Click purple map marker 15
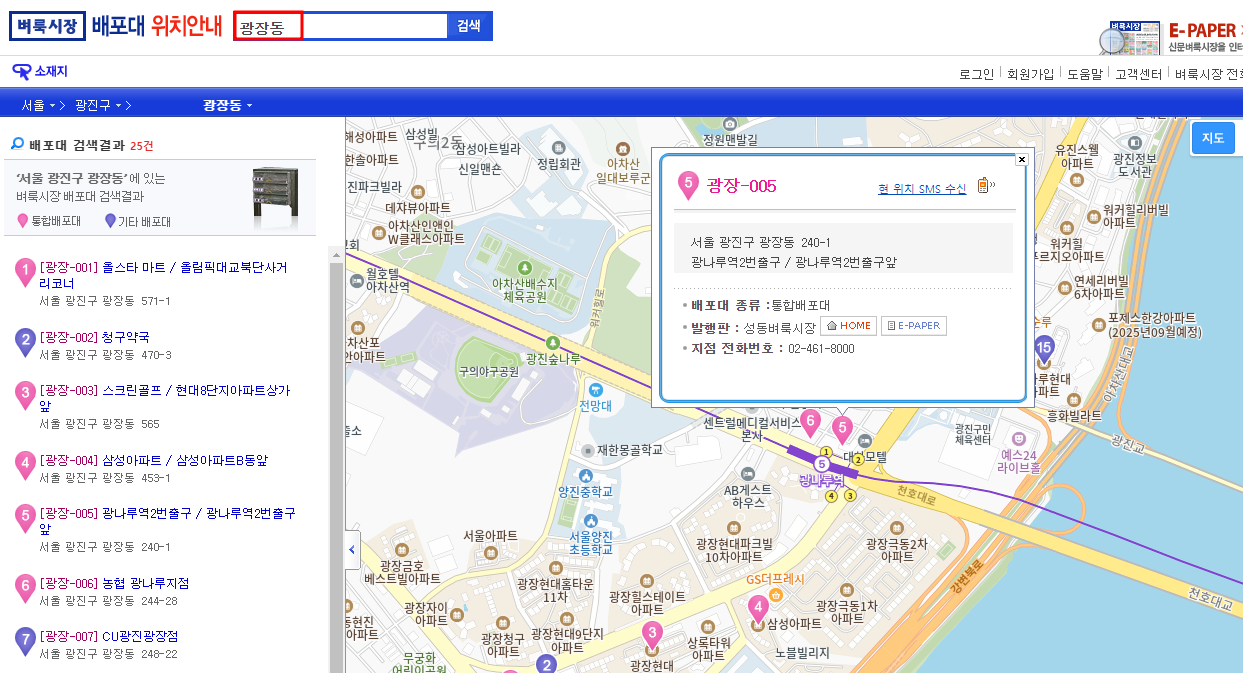 pyautogui.click(x=1045, y=344)
